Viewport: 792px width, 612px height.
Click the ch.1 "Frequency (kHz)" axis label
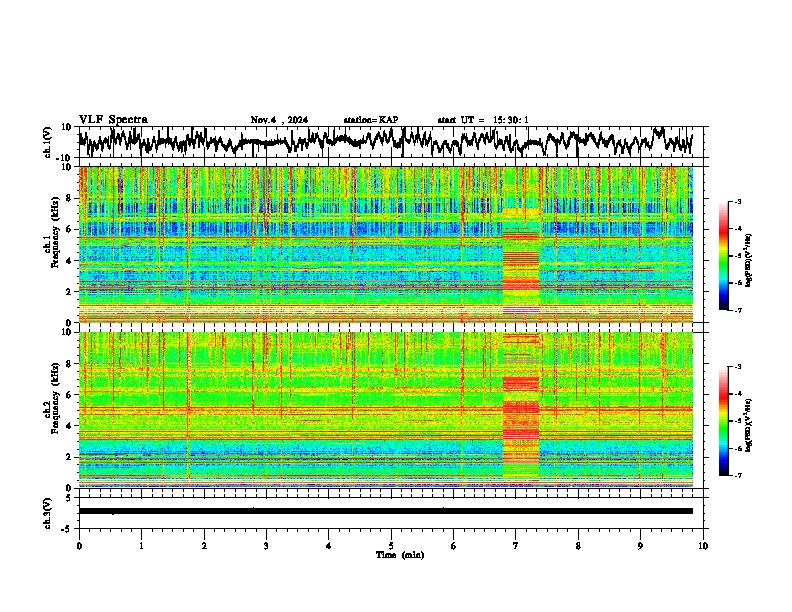point(54,233)
